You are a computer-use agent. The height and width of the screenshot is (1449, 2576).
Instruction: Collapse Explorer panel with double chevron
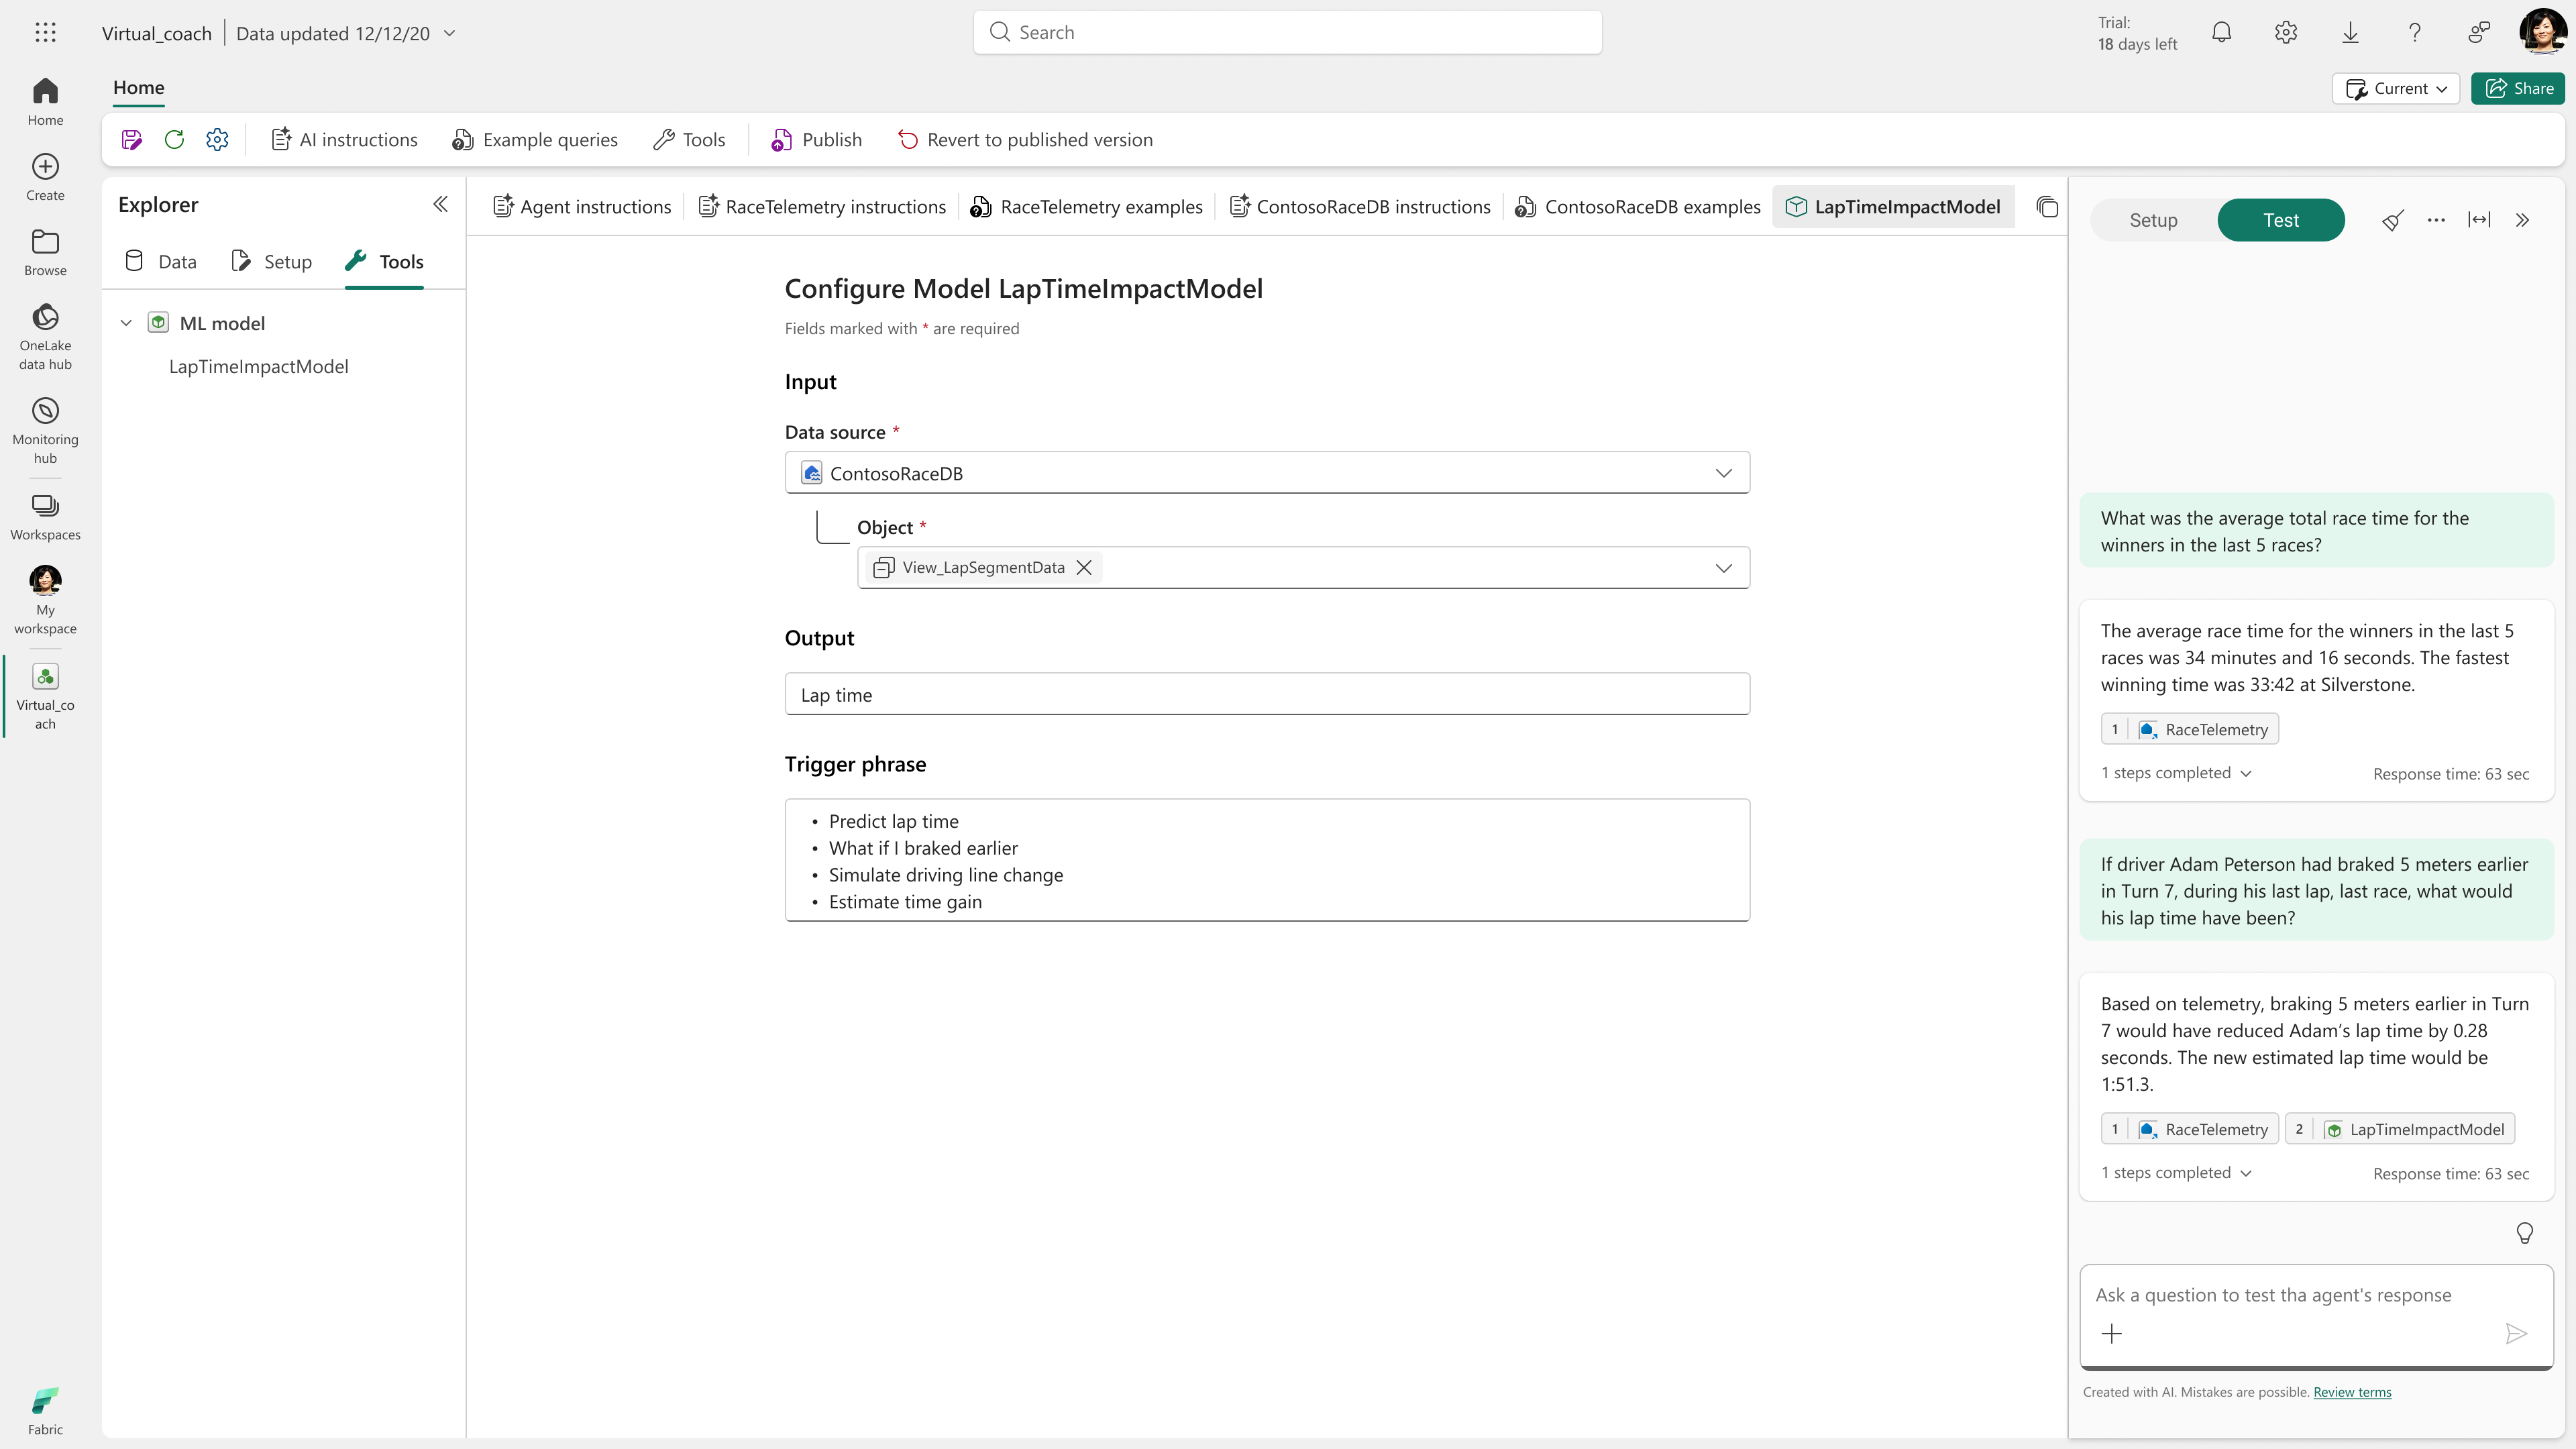point(440,204)
